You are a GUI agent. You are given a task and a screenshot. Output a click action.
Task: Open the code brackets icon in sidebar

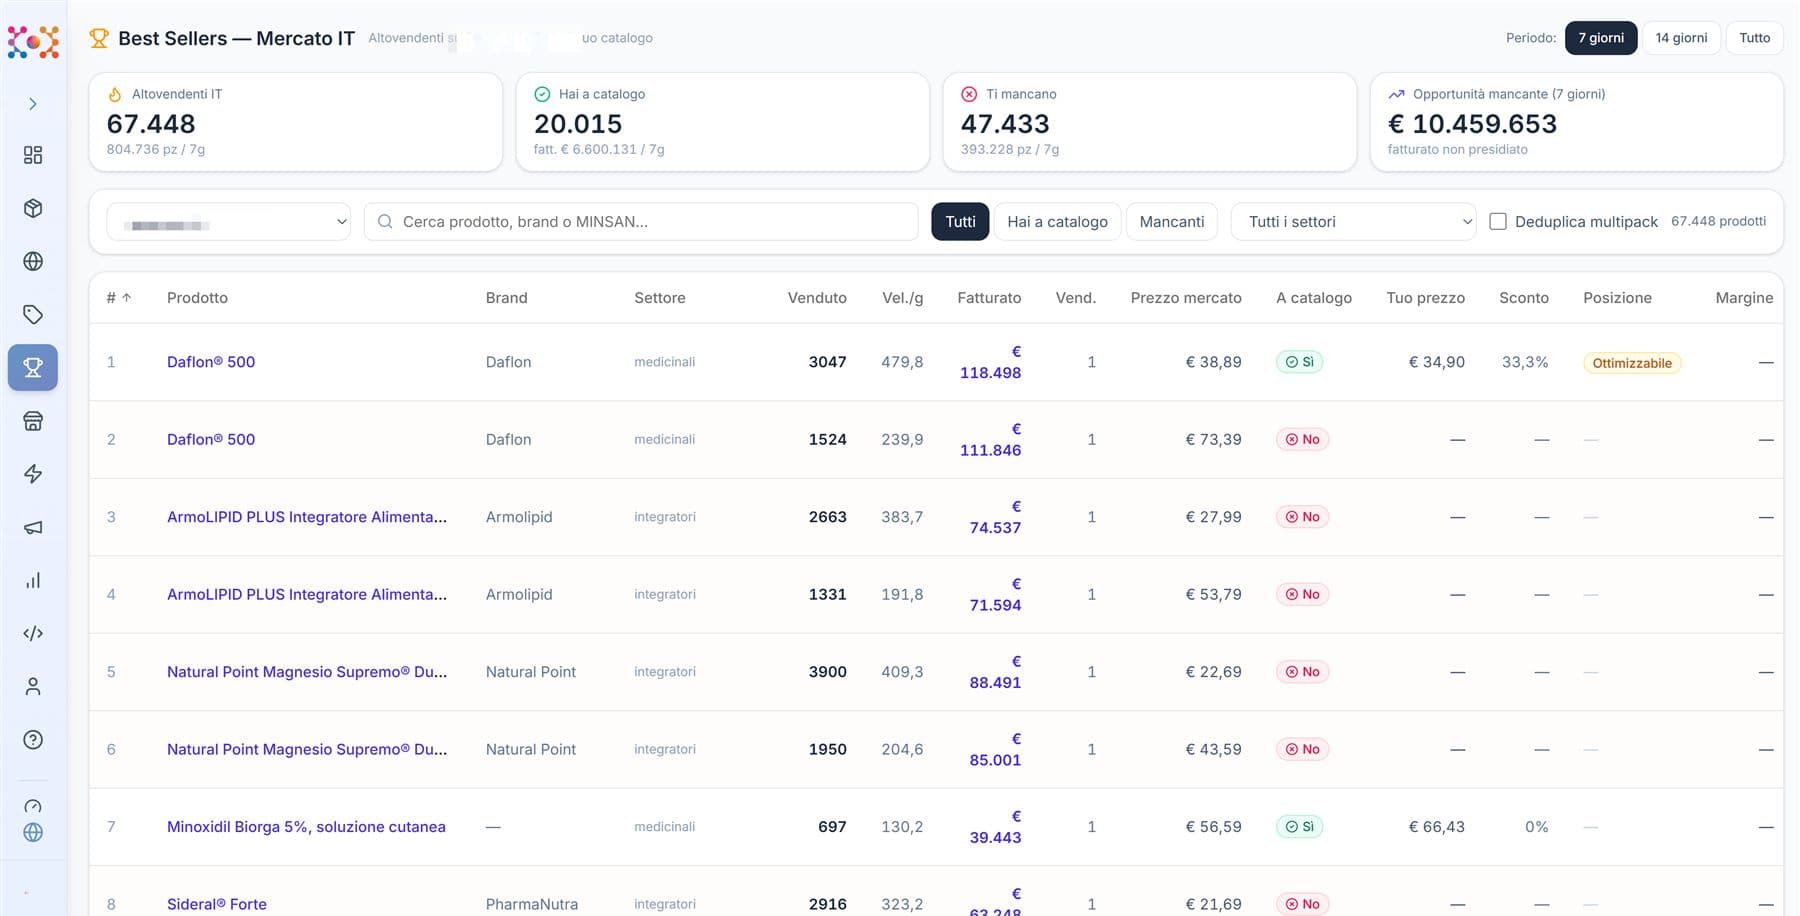pos(33,633)
